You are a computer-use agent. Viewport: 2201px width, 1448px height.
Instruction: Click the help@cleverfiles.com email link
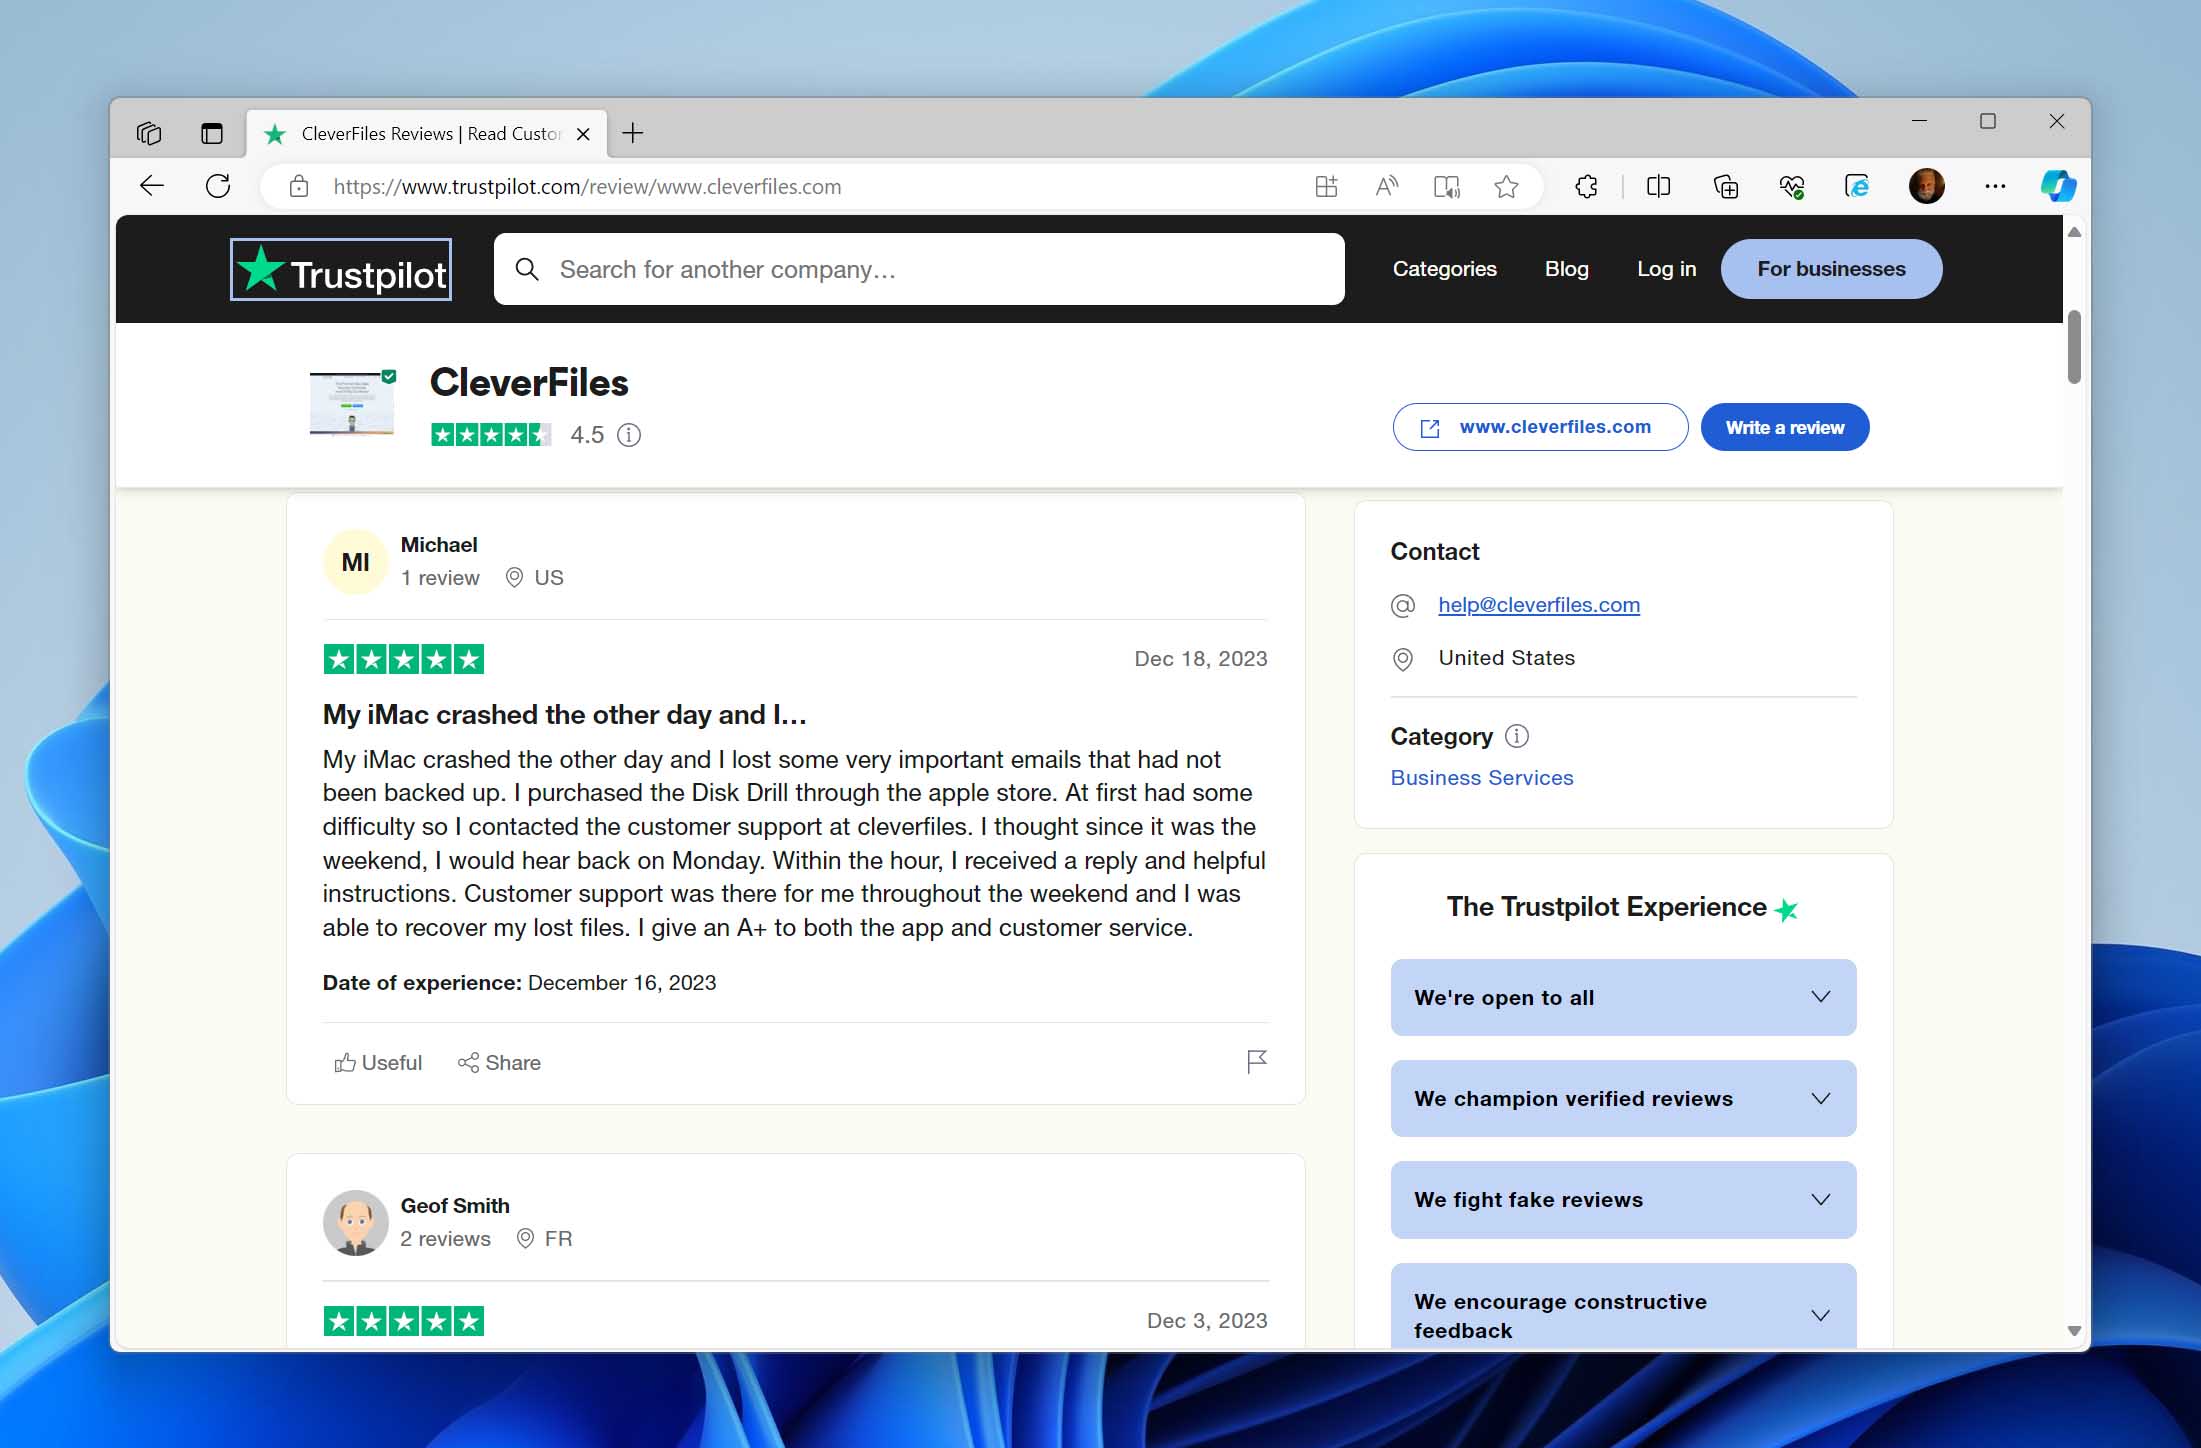pos(1539,605)
